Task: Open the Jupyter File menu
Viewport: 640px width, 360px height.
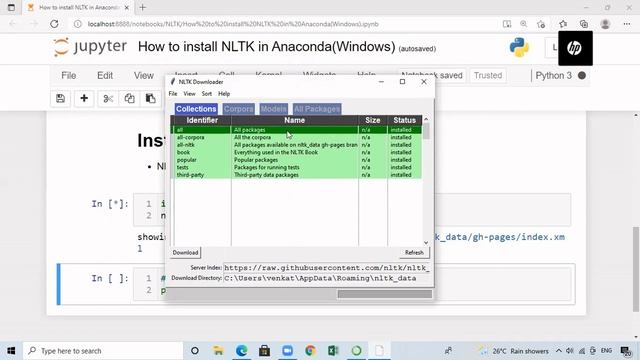Action: (x=69, y=76)
